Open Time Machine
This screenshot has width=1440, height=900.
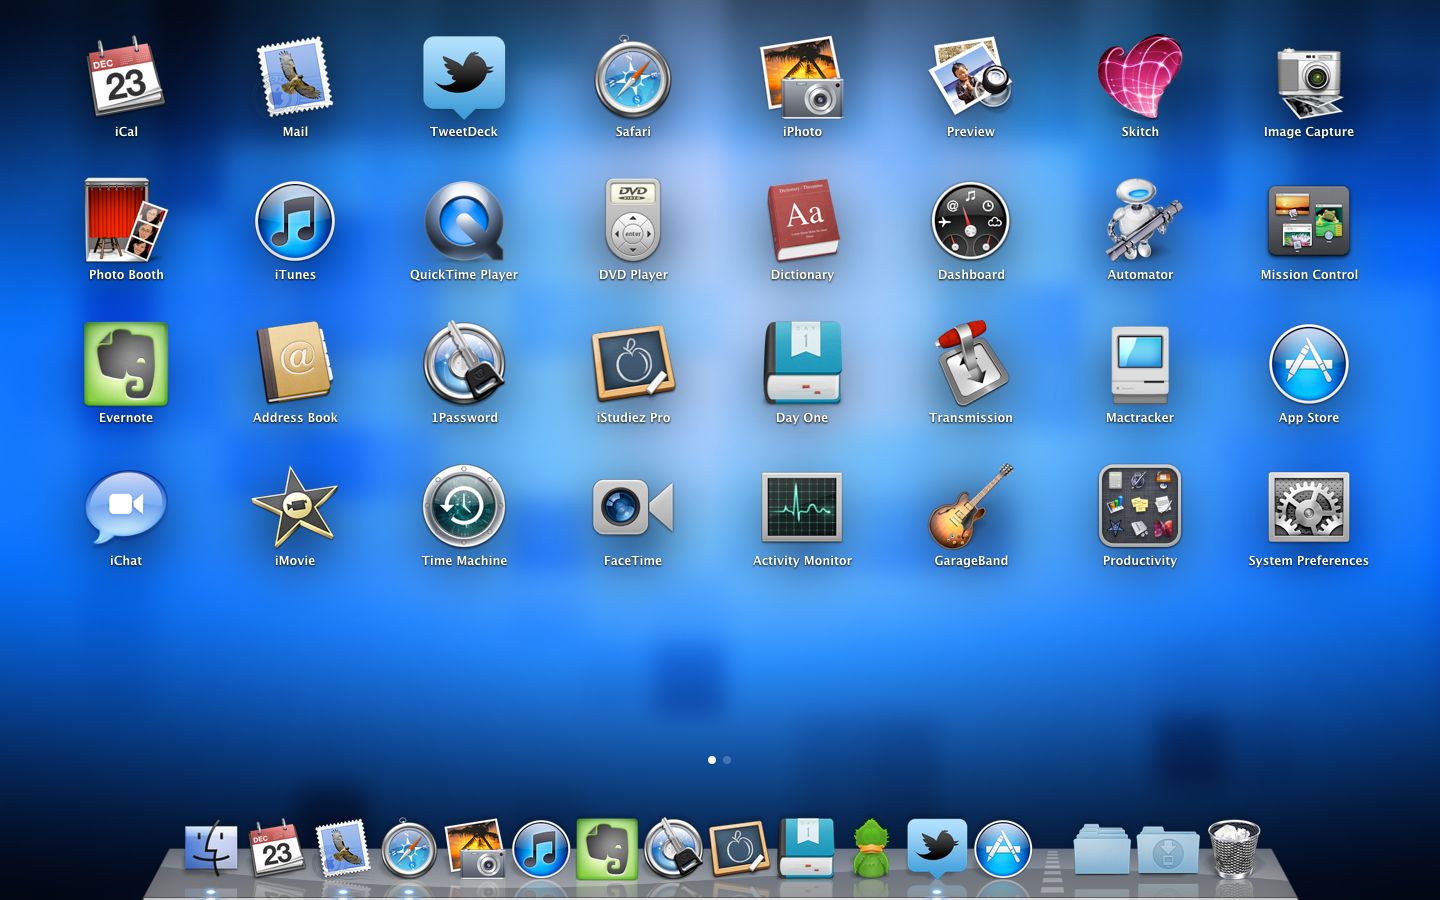click(464, 507)
